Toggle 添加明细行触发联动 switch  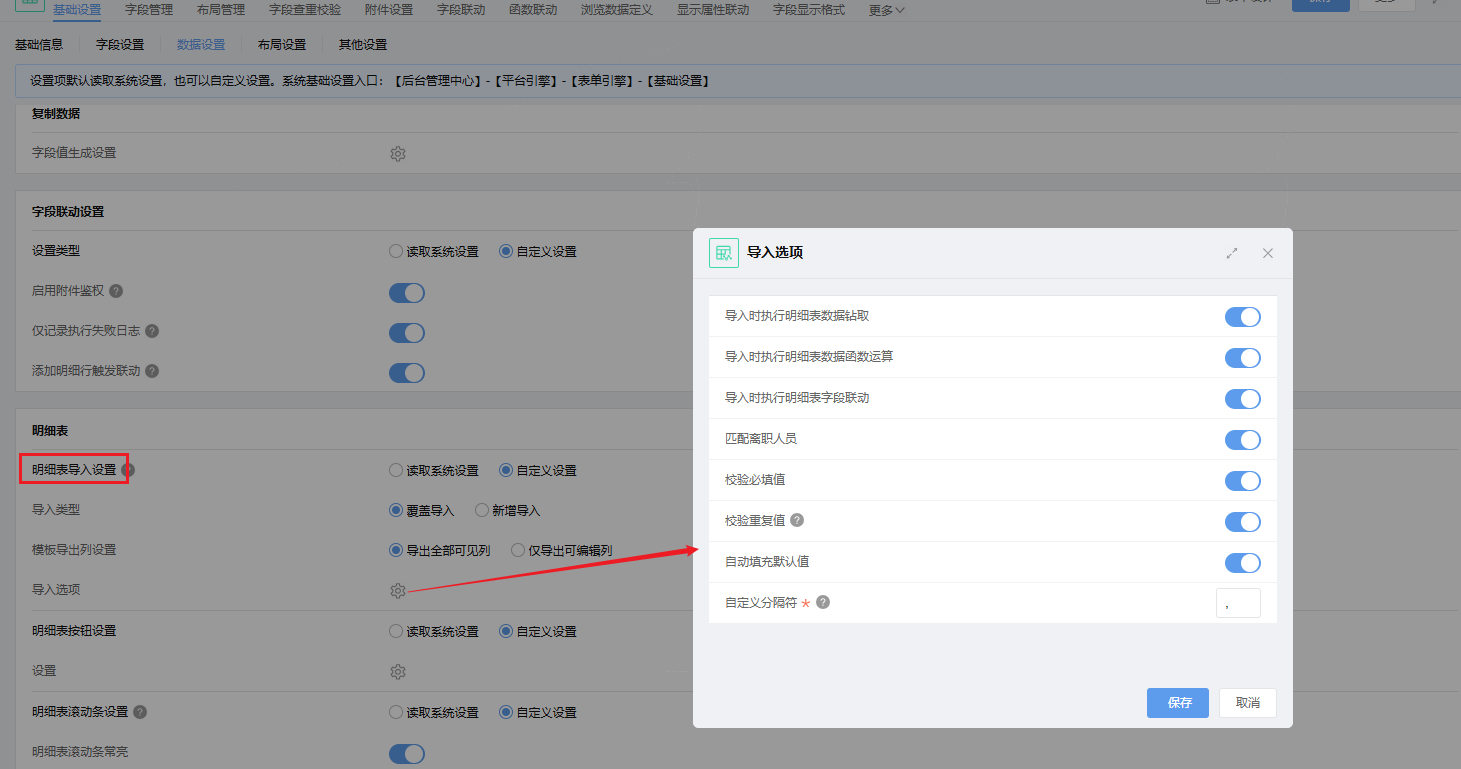(407, 373)
